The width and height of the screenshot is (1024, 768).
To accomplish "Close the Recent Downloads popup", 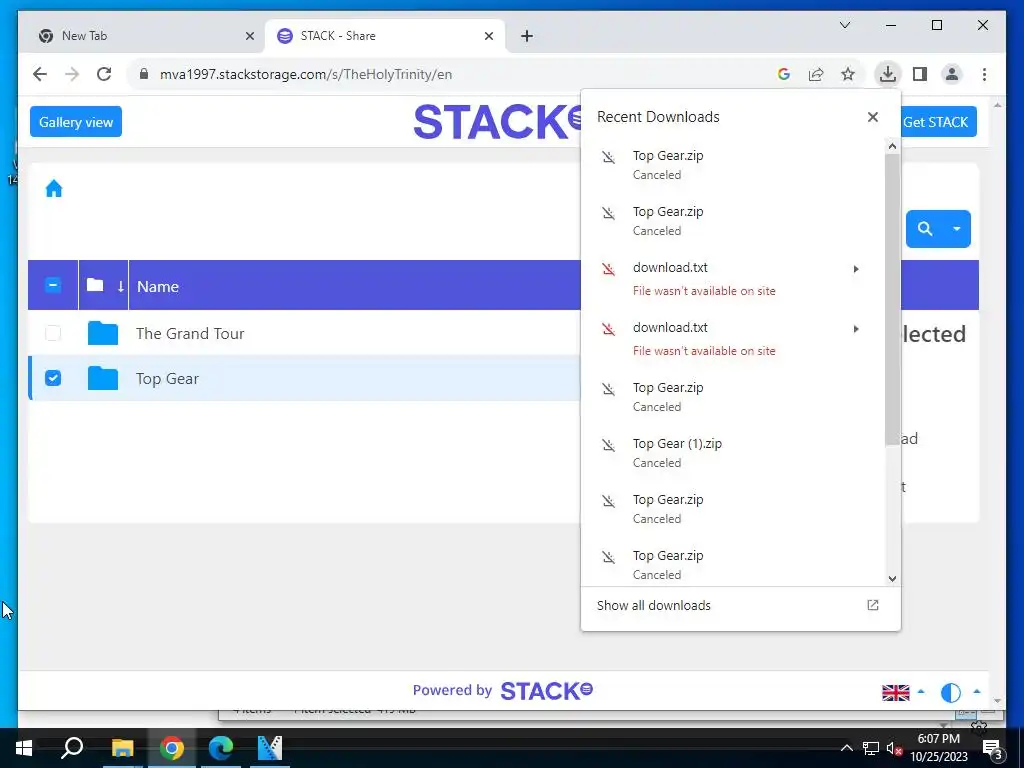I will coord(872,117).
